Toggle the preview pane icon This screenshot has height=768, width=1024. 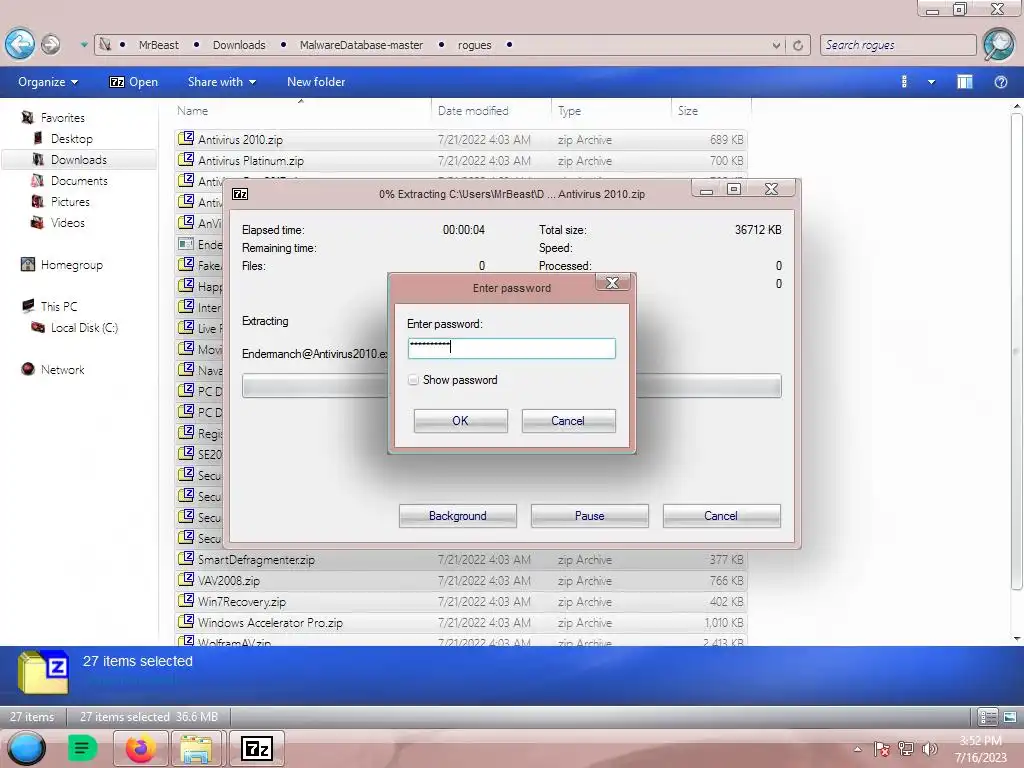tap(965, 82)
